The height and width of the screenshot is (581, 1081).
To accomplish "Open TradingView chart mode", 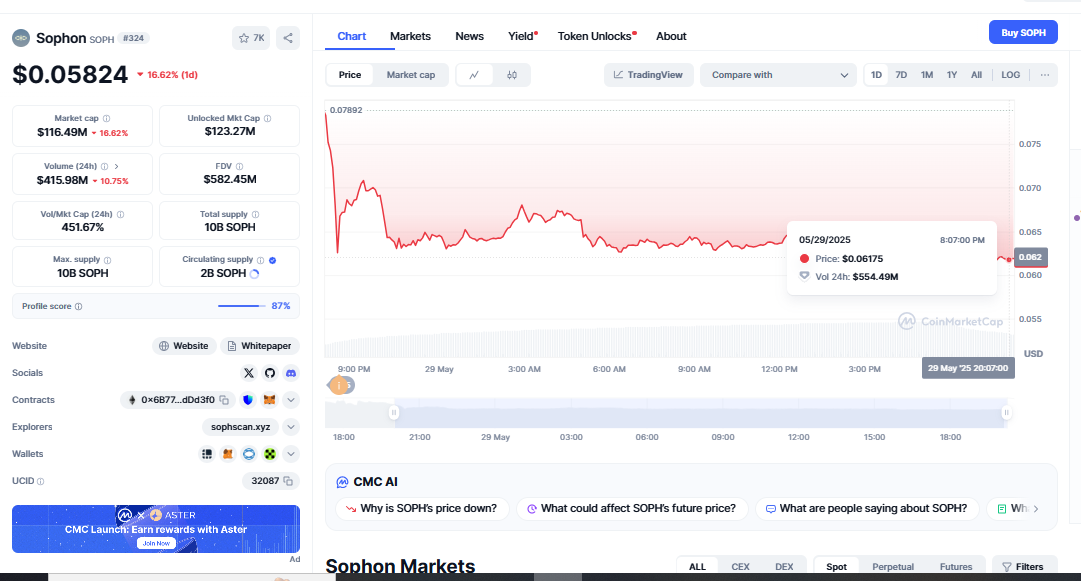I will (648, 74).
